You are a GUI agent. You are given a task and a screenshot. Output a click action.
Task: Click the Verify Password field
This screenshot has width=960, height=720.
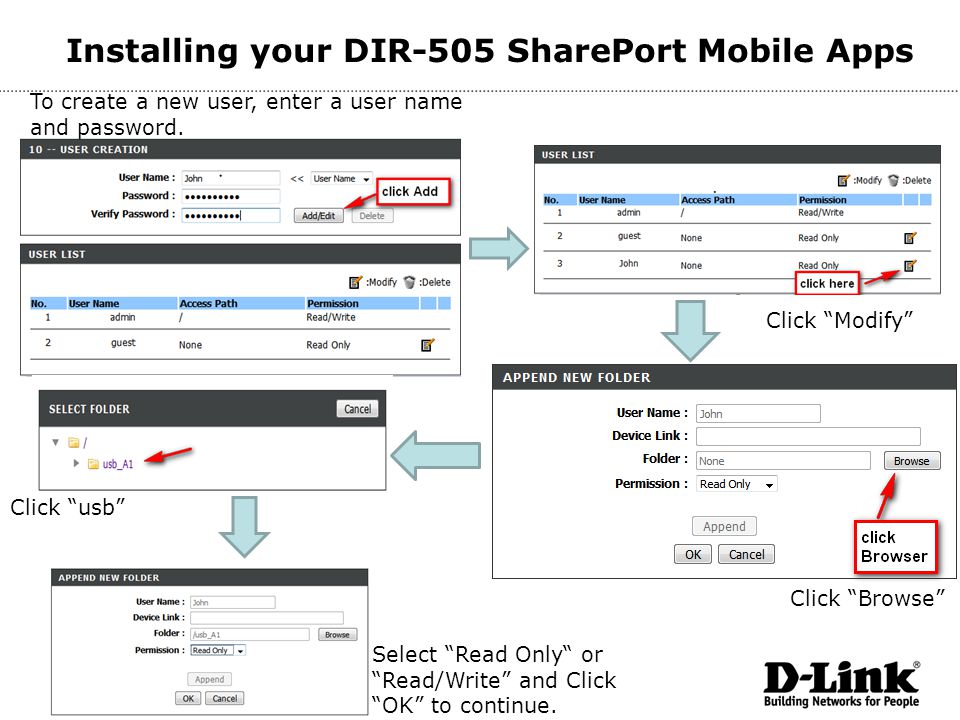(231, 215)
